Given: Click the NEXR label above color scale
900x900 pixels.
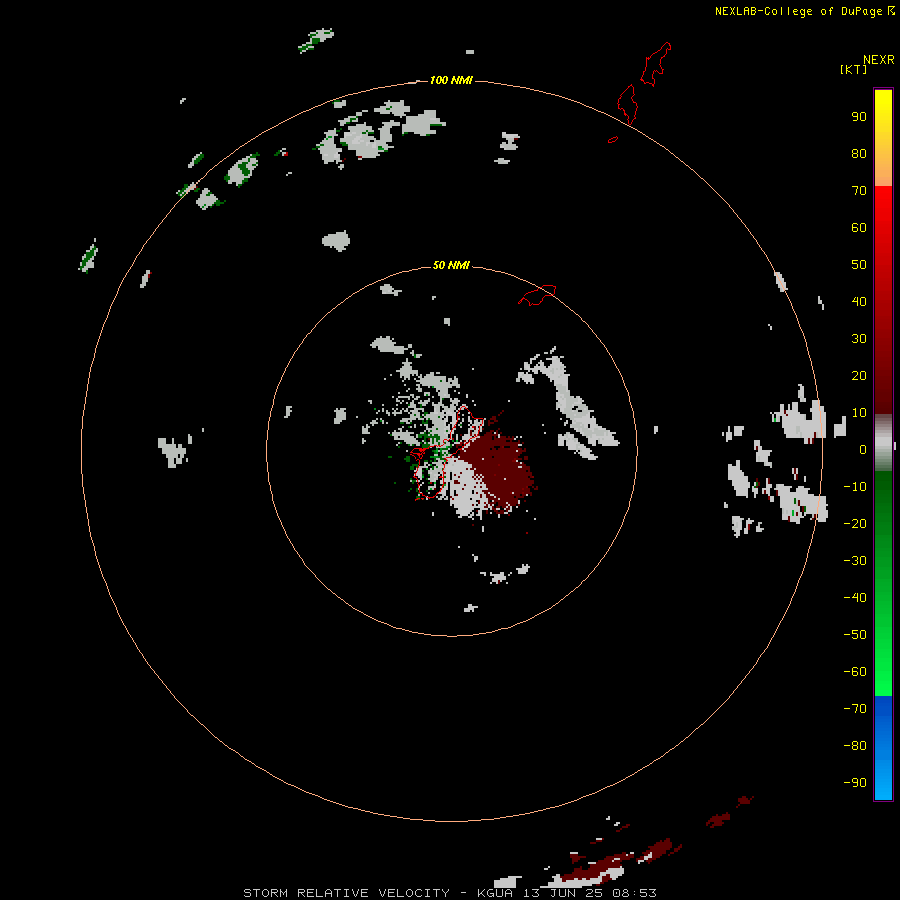Looking at the screenshot, I should coord(879,60).
